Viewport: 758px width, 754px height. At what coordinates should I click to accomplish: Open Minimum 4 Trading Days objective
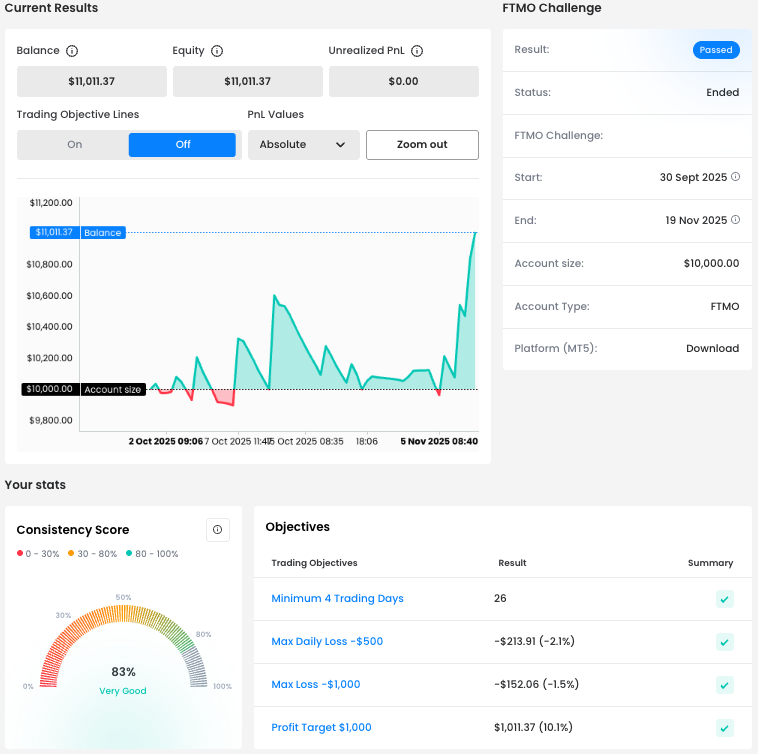coord(337,599)
